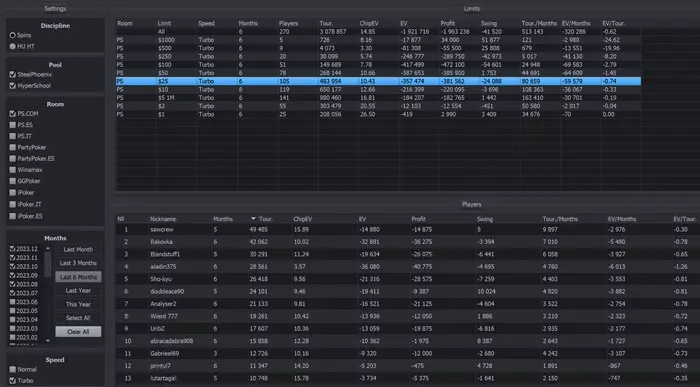Select player aladin375 in players table
The height and width of the screenshot is (387, 700).
click(408, 266)
